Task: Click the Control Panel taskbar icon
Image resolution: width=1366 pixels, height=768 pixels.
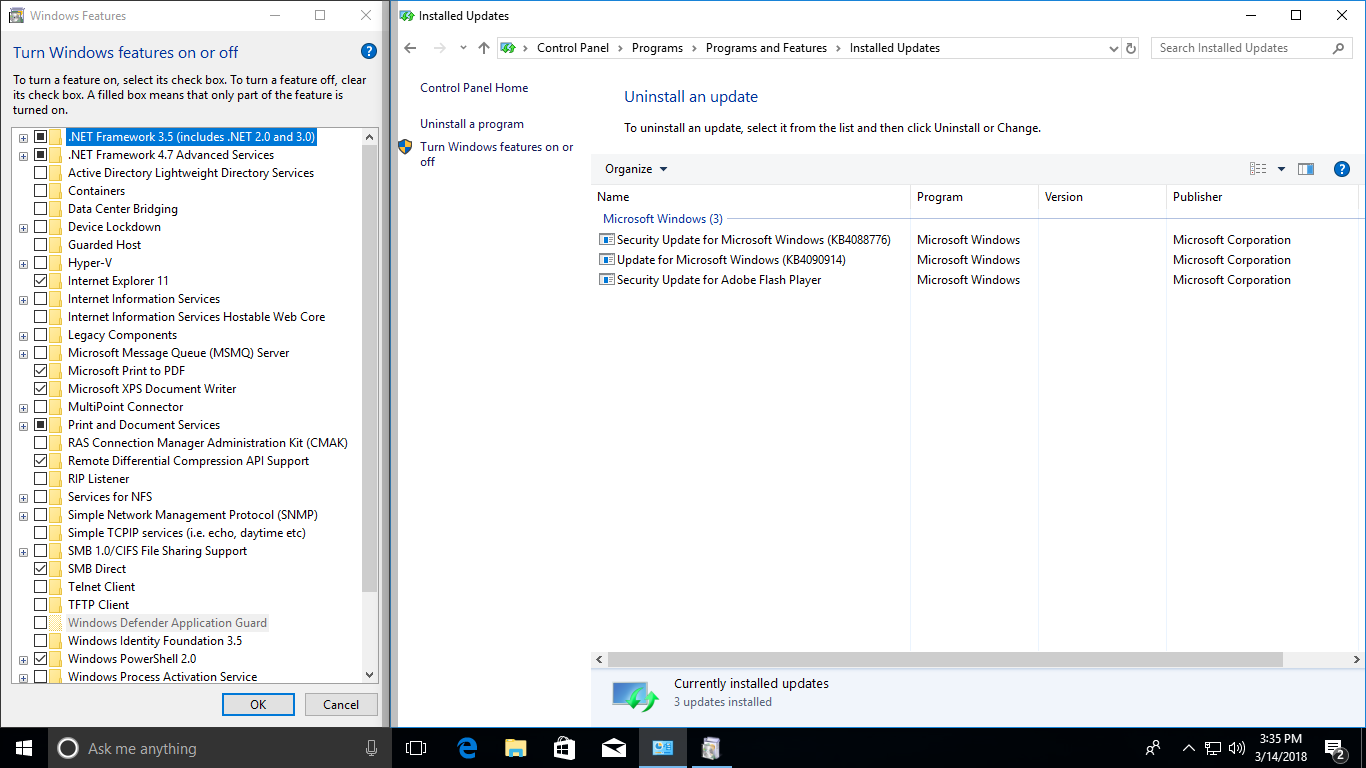Action: pos(662,748)
